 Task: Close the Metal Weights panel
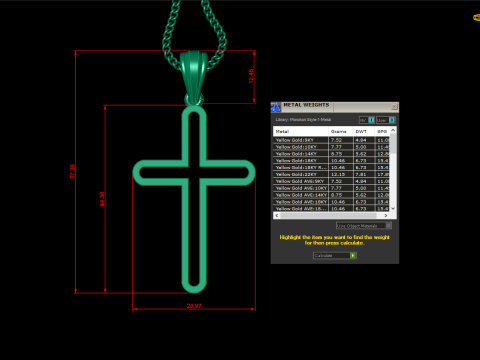coord(394,107)
